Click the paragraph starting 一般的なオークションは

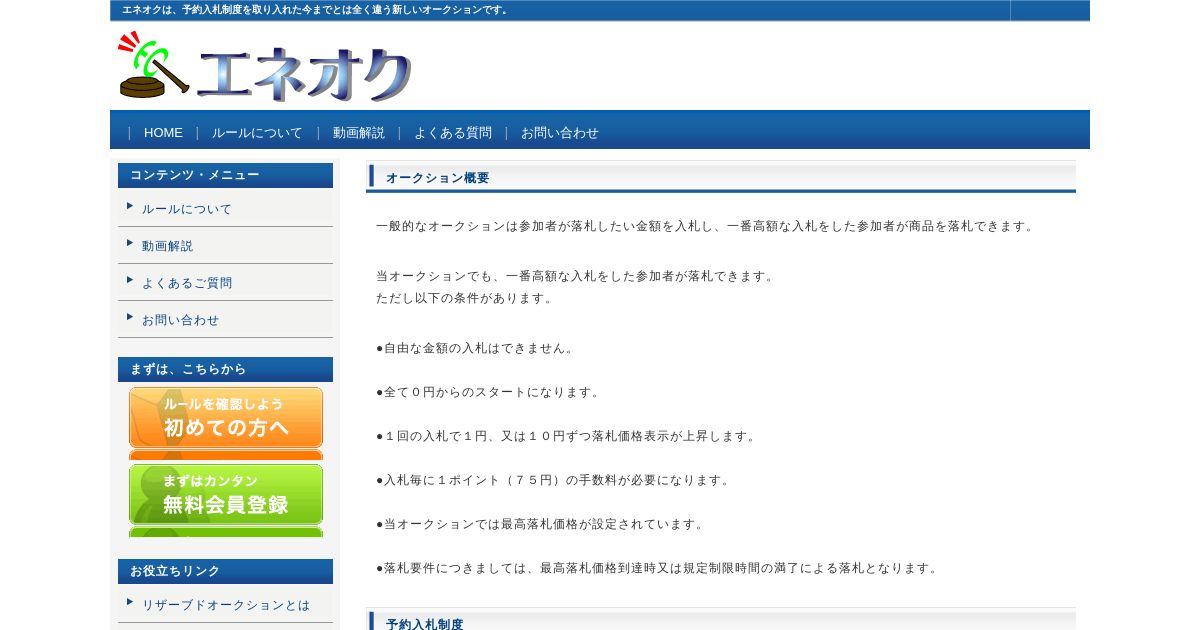707,226
